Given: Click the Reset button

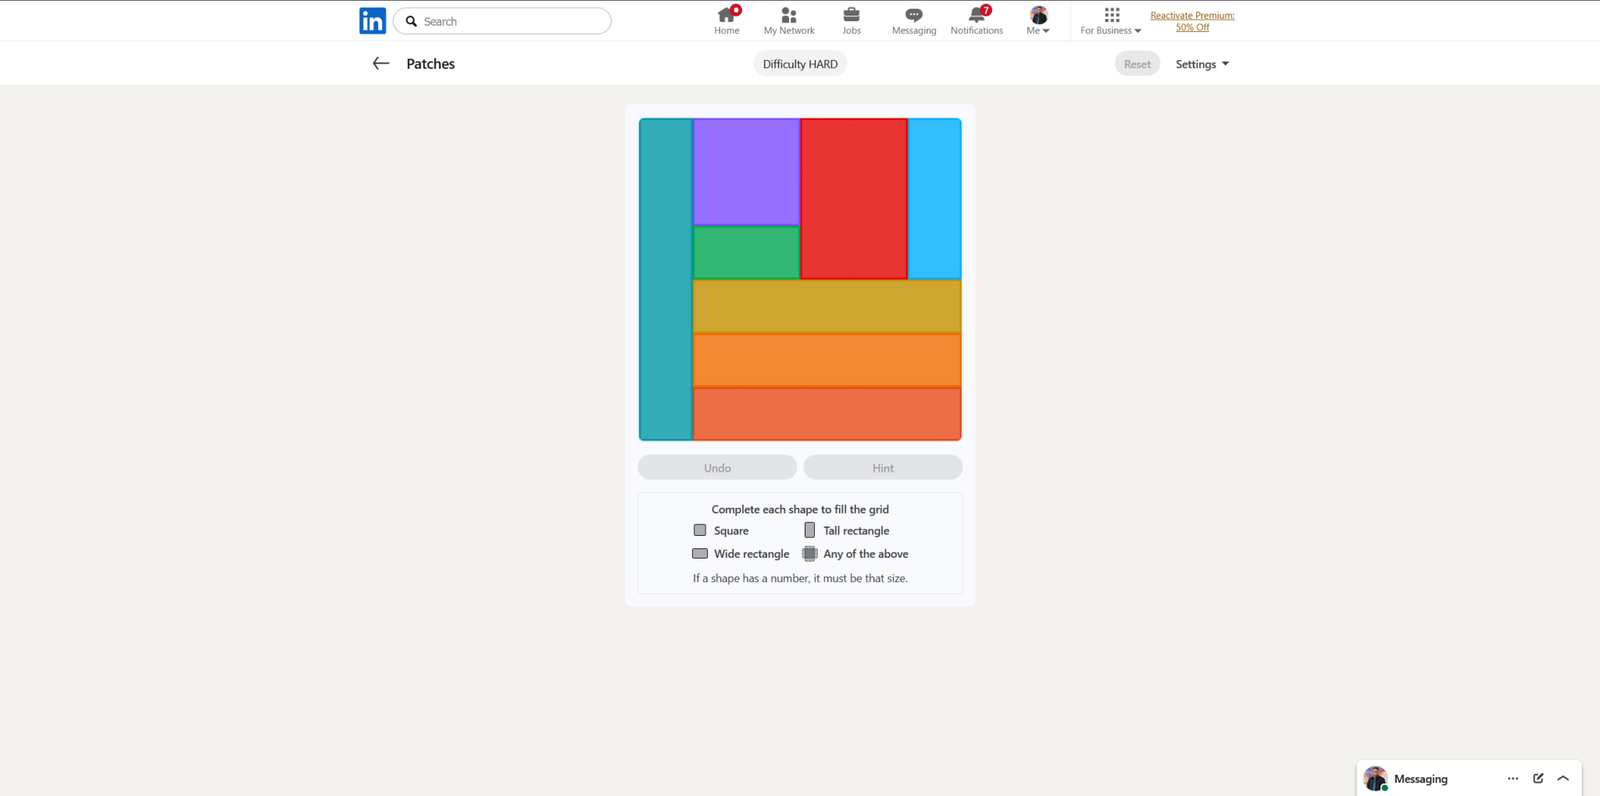Looking at the screenshot, I should point(1137,64).
